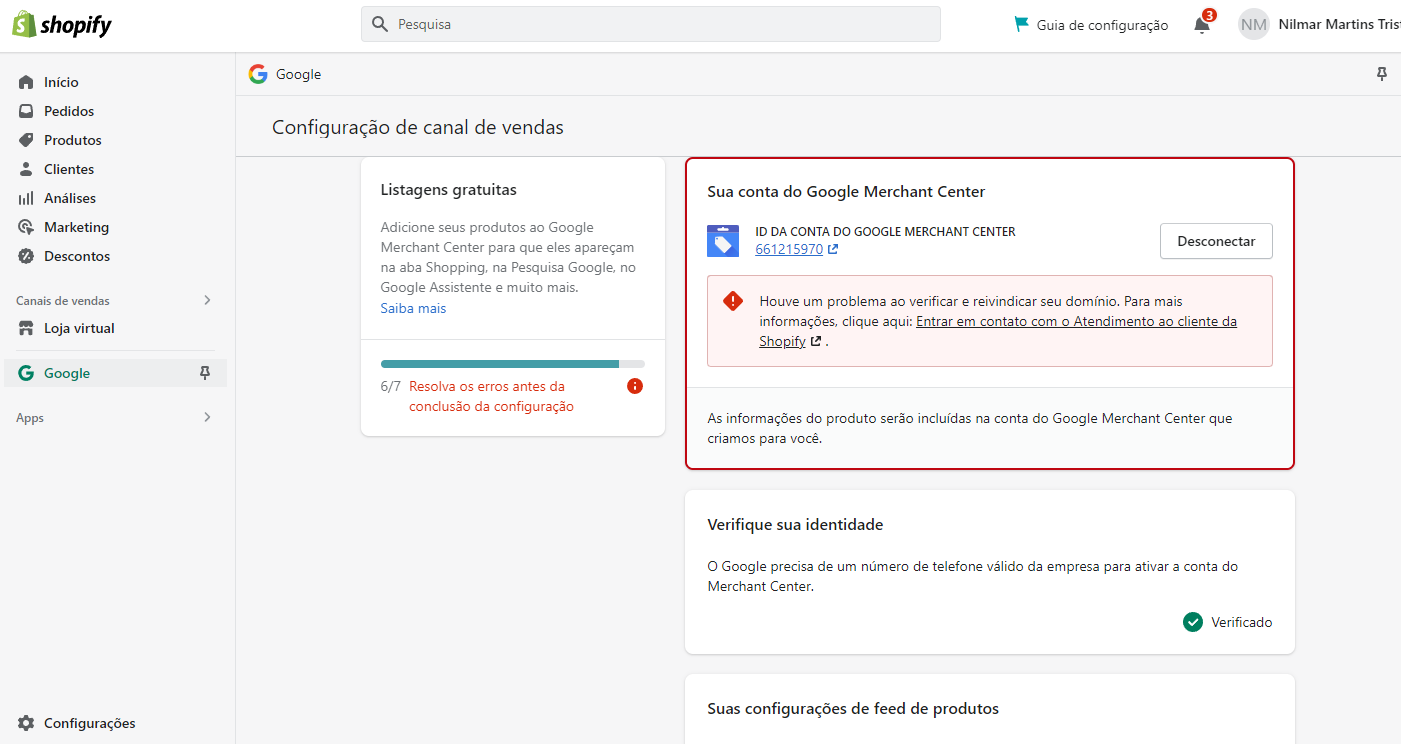This screenshot has width=1401, height=744.
Task: Click the Saiba mais link
Action: click(413, 308)
